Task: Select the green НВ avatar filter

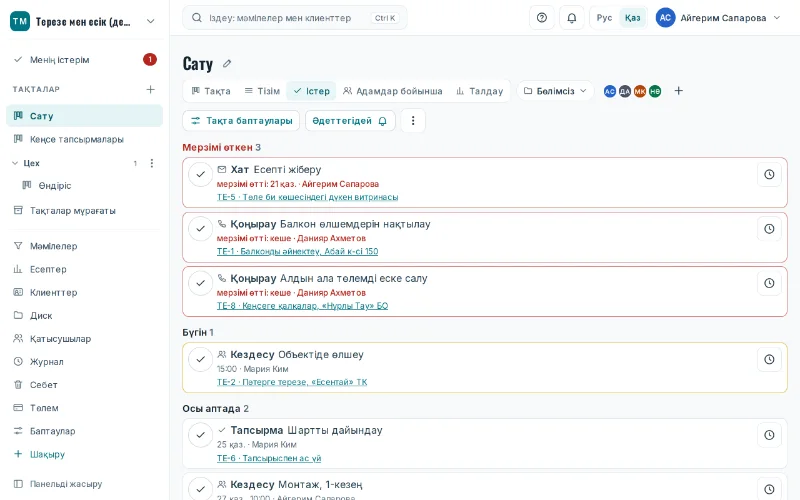Action: tap(655, 91)
